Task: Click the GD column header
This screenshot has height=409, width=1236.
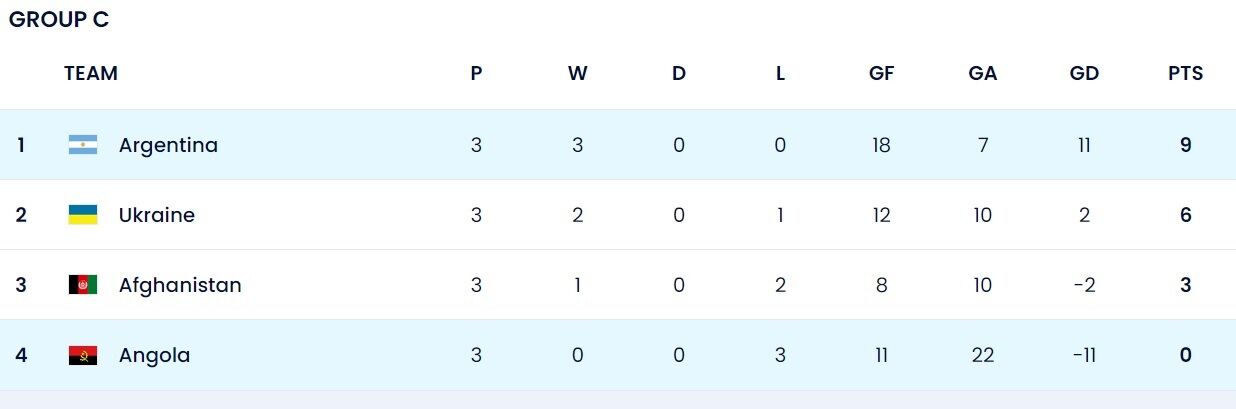Action: [x=1084, y=73]
